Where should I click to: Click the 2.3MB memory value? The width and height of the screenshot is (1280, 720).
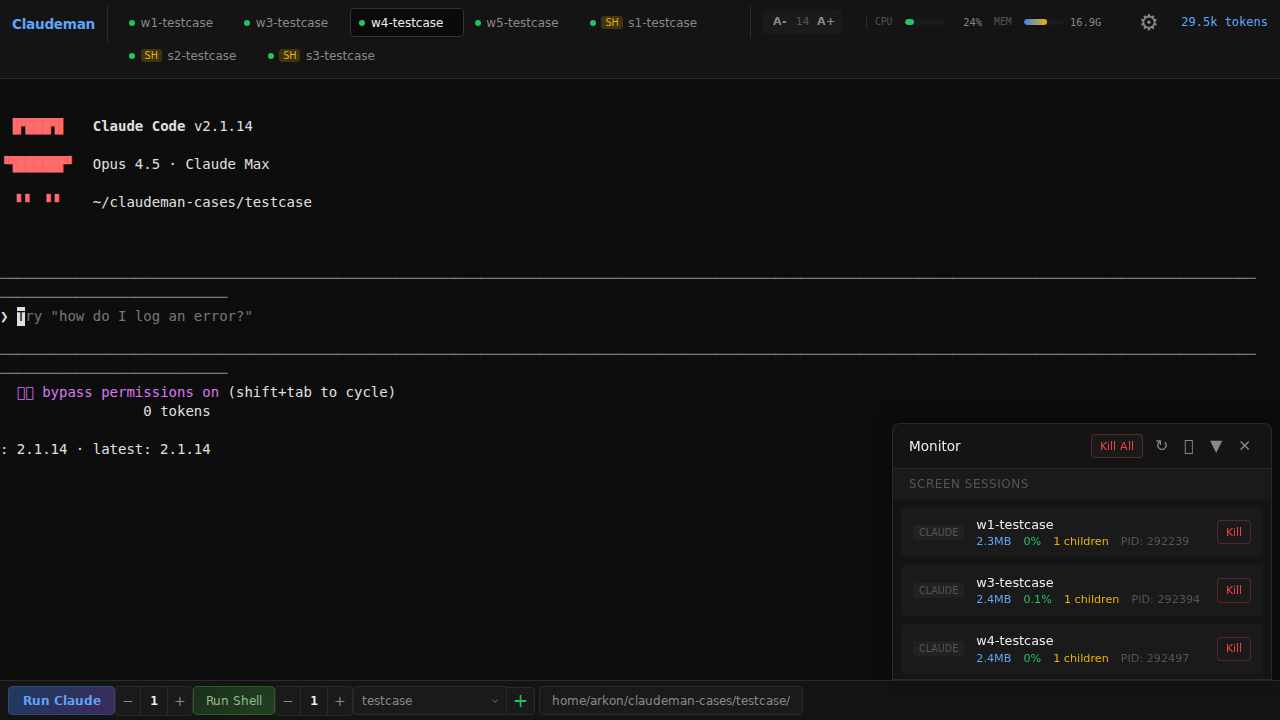click(994, 542)
